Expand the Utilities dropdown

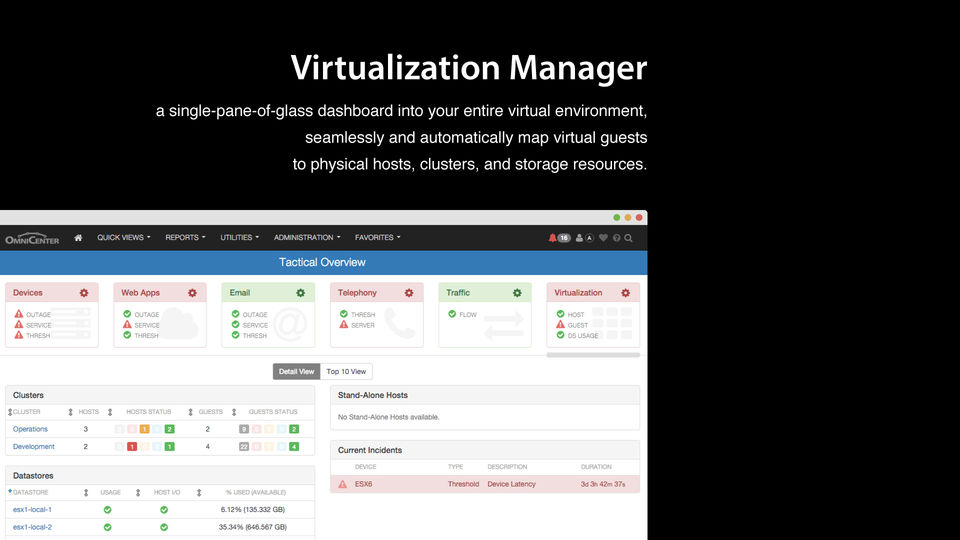240,238
